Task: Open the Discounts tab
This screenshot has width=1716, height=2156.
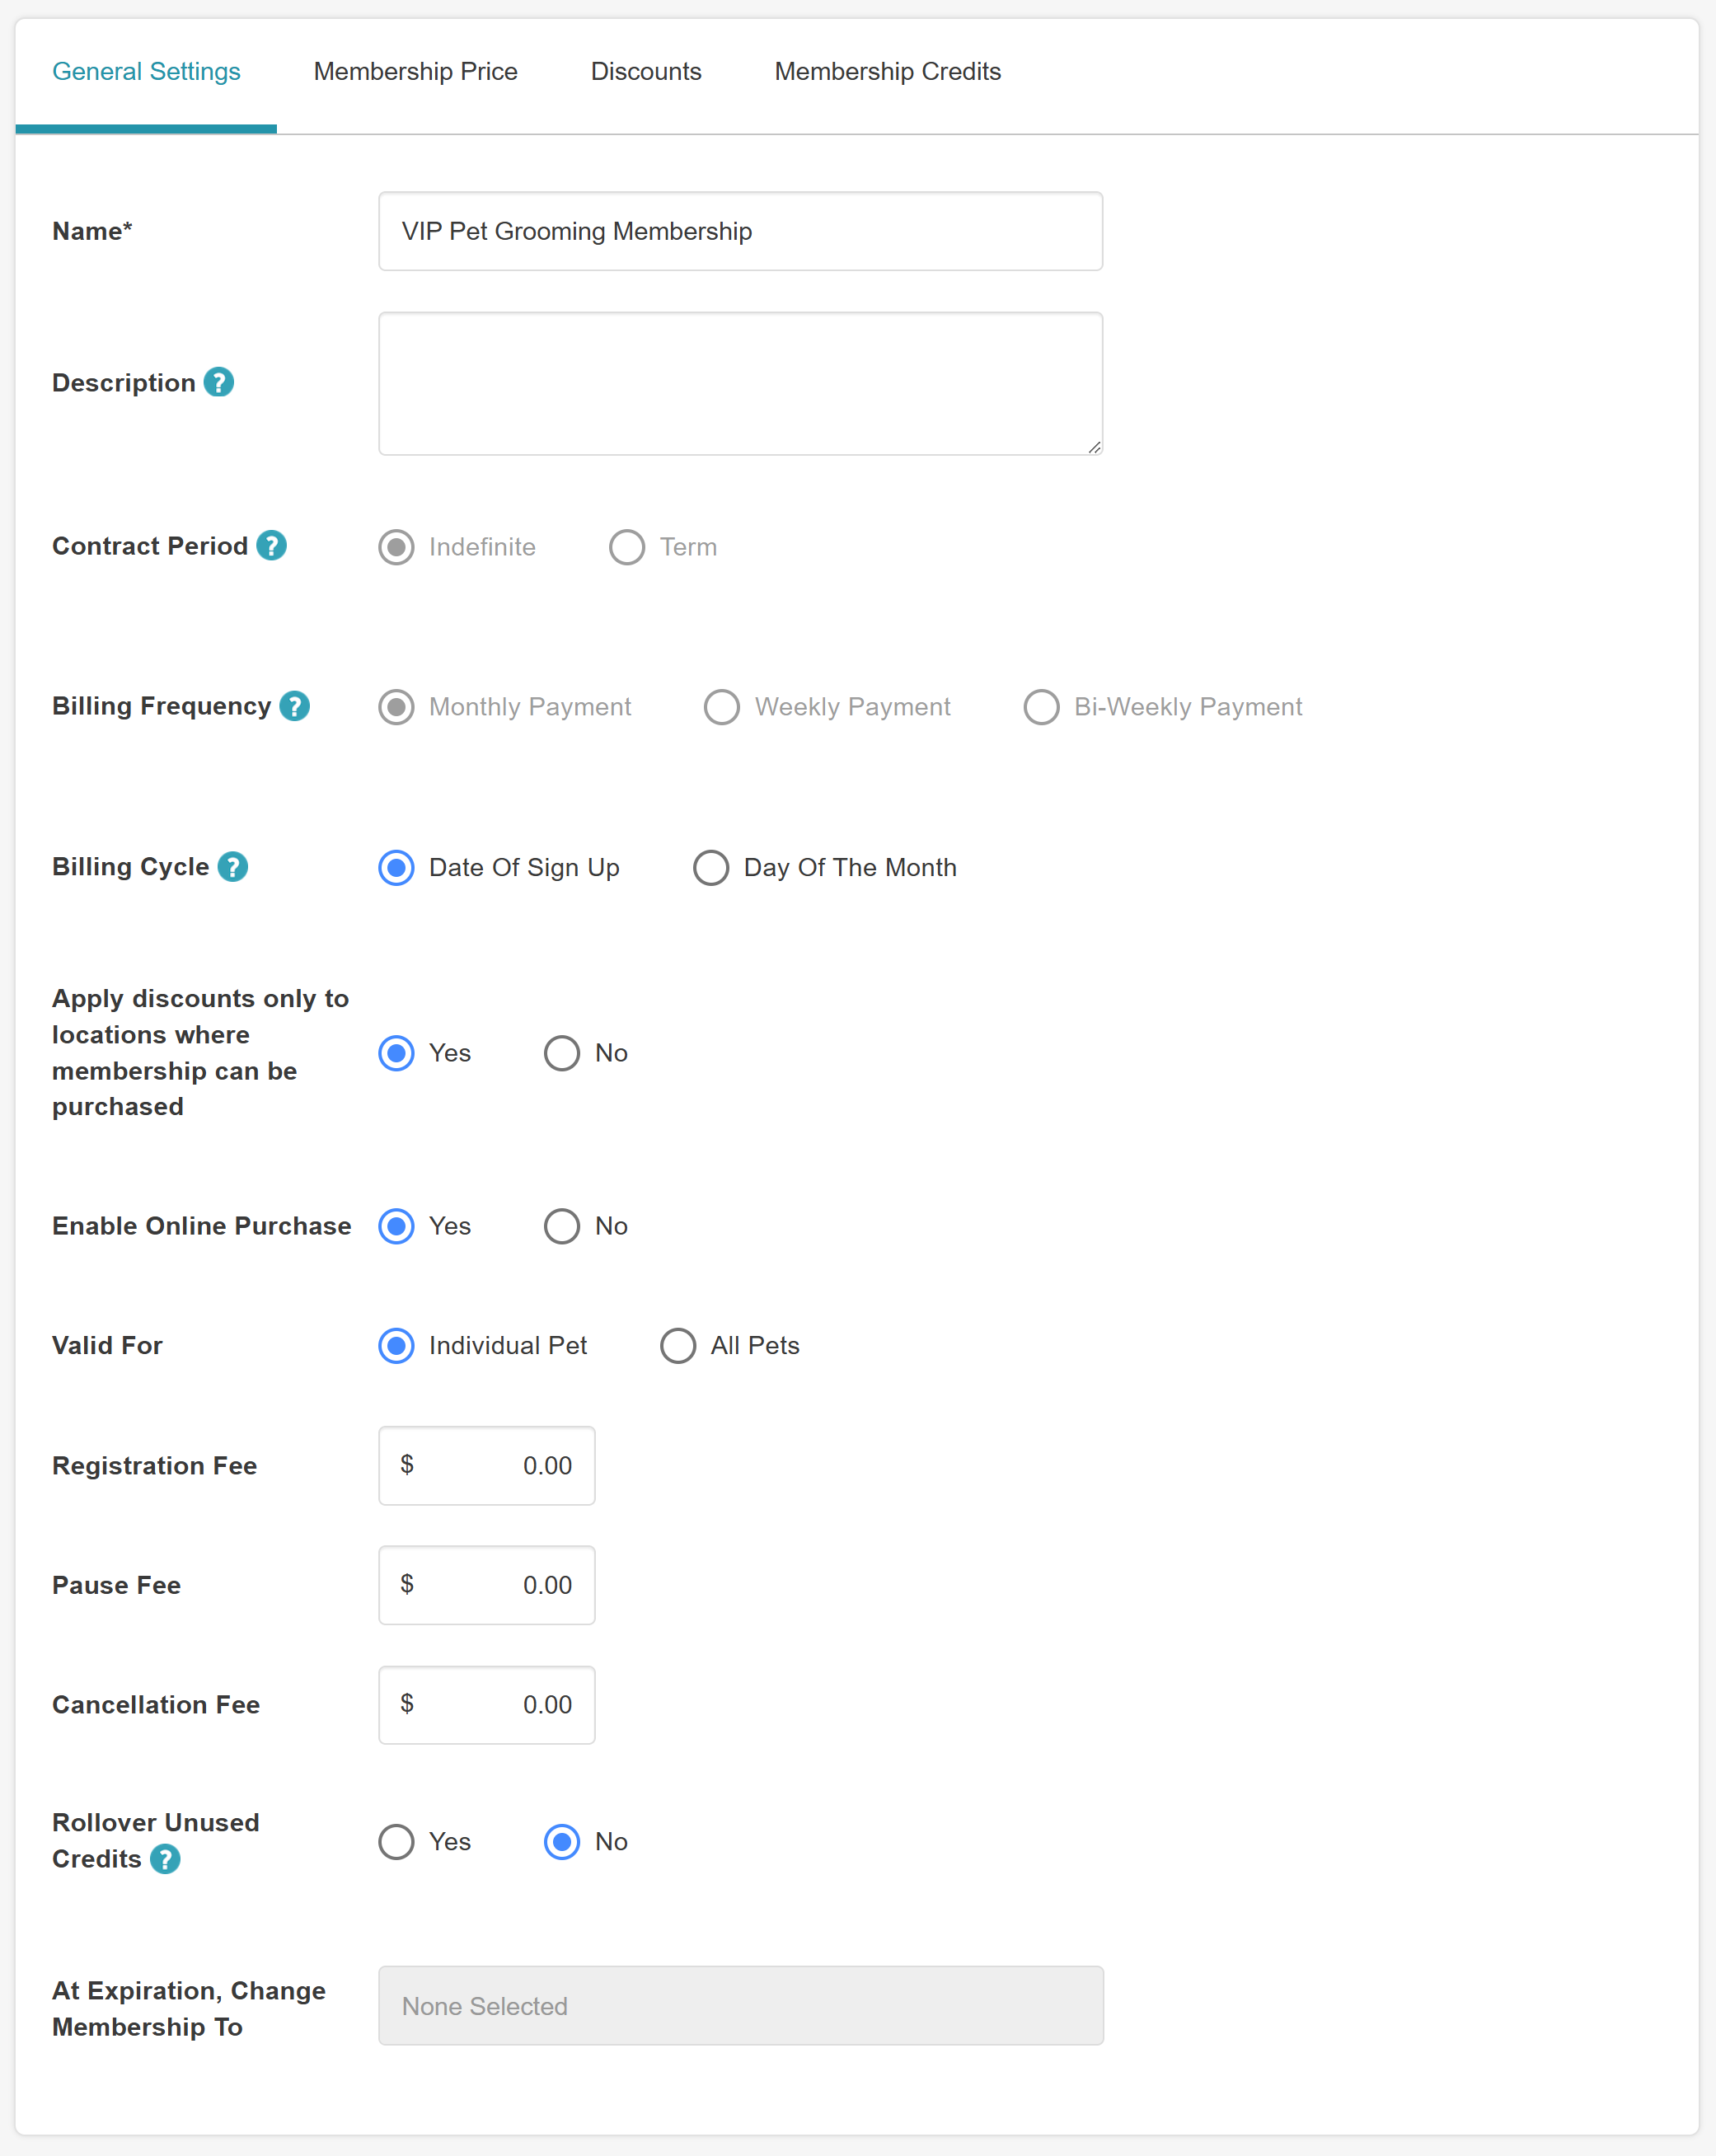Action: click(646, 72)
